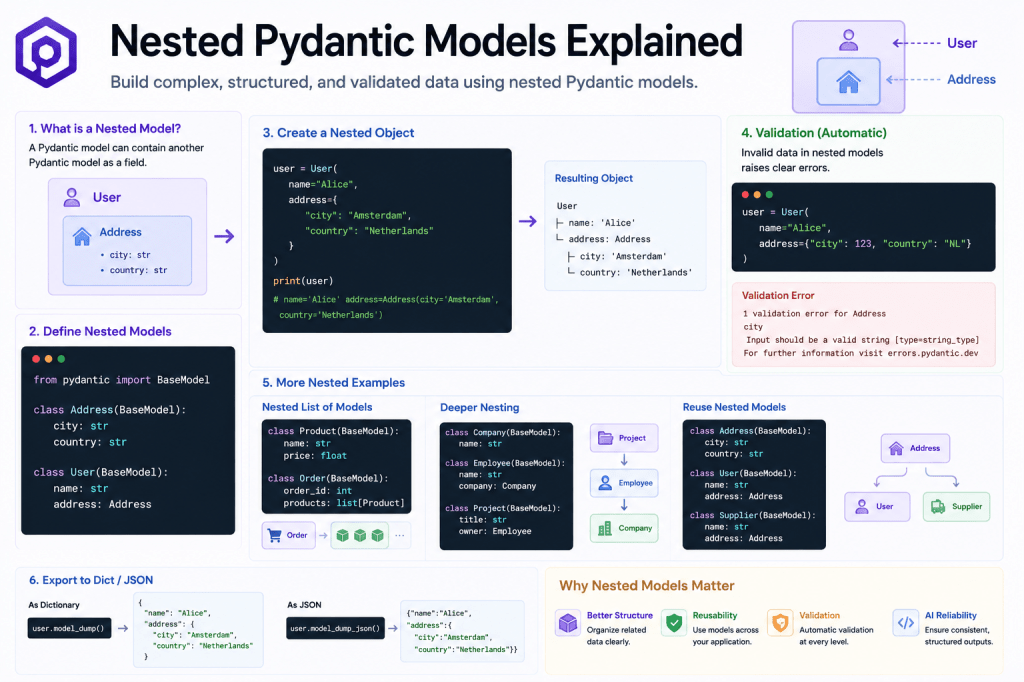Click the person icon in the Employee chip
1024x682 pixels.
[x=605, y=483]
